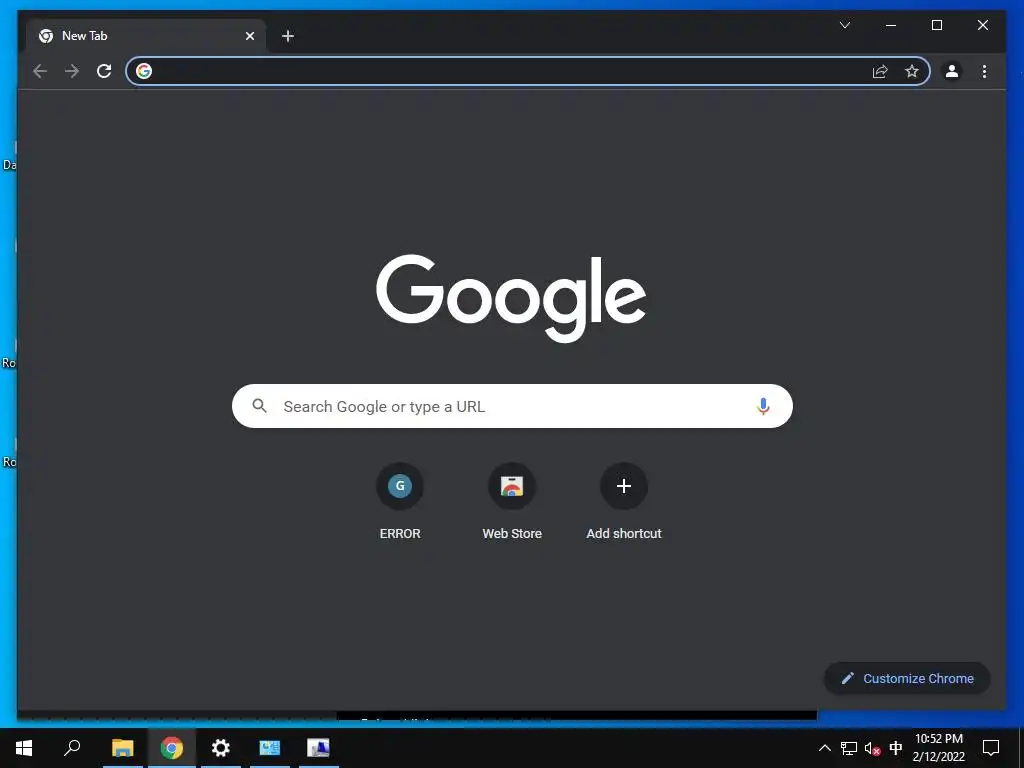Close the Chrome window

(982, 25)
